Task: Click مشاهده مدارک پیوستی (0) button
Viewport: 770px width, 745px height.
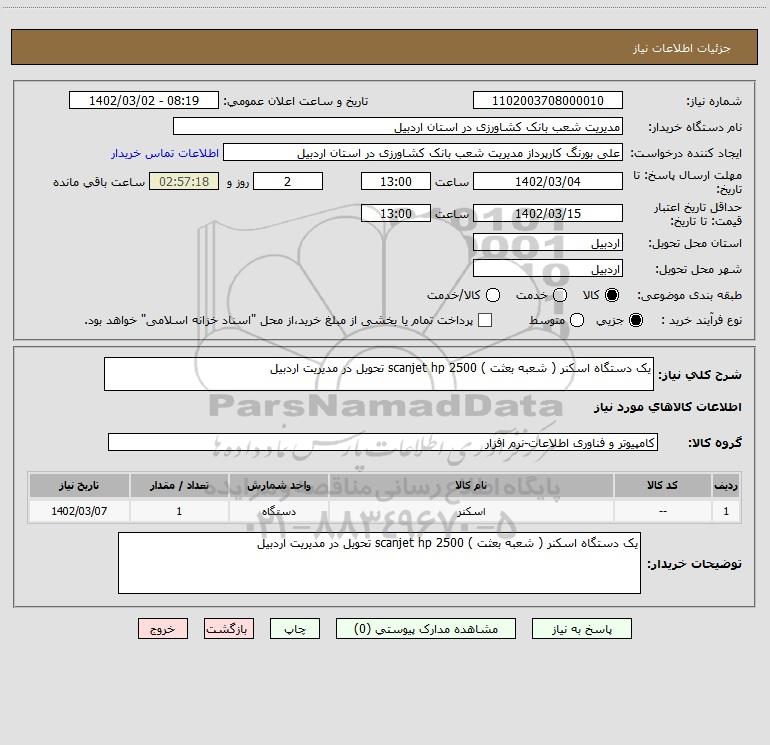Action: (x=426, y=629)
